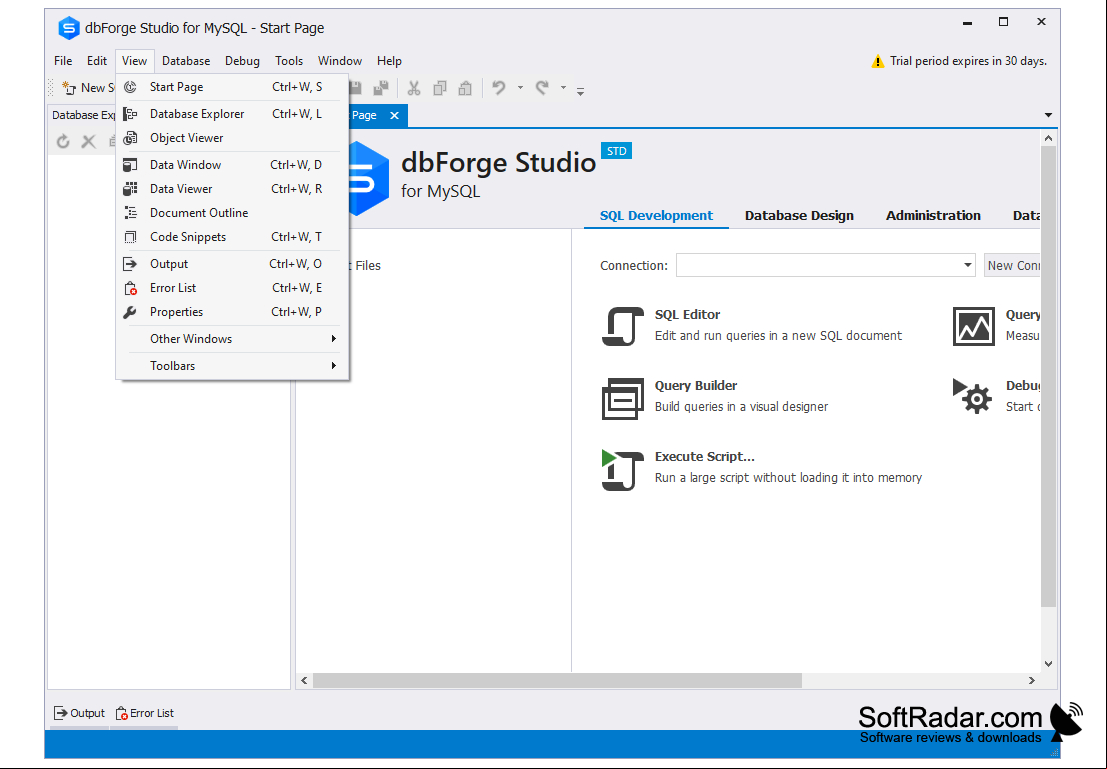Click the Paste toolbar icon
1107x769 pixels.
click(465, 88)
